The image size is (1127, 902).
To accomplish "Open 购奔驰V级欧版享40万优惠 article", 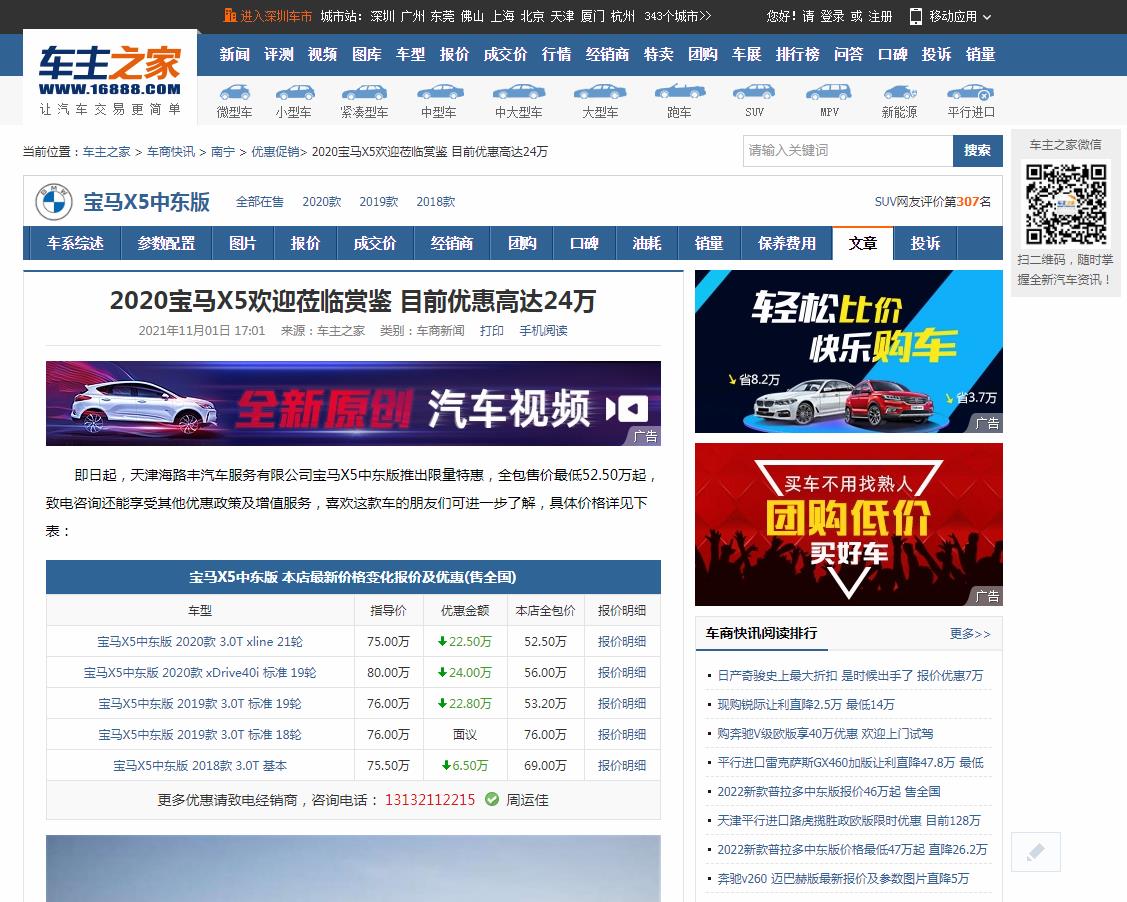I will [x=825, y=734].
